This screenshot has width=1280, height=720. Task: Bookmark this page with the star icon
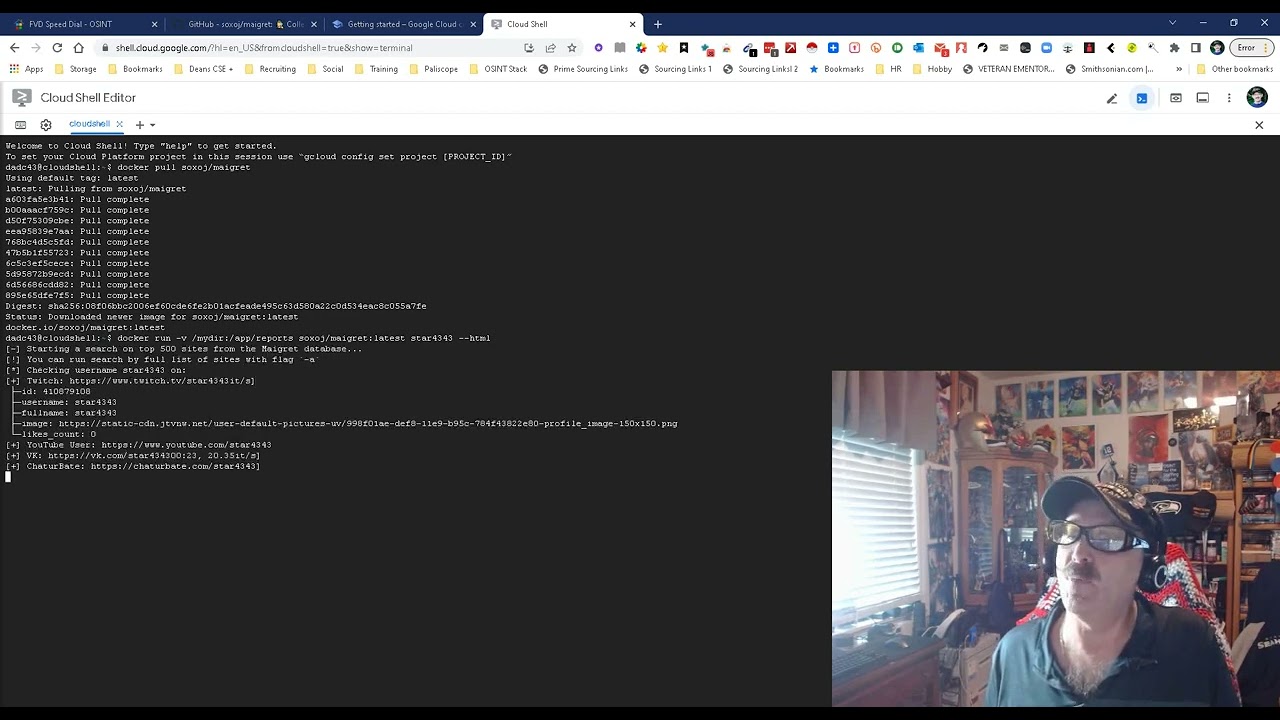point(571,48)
